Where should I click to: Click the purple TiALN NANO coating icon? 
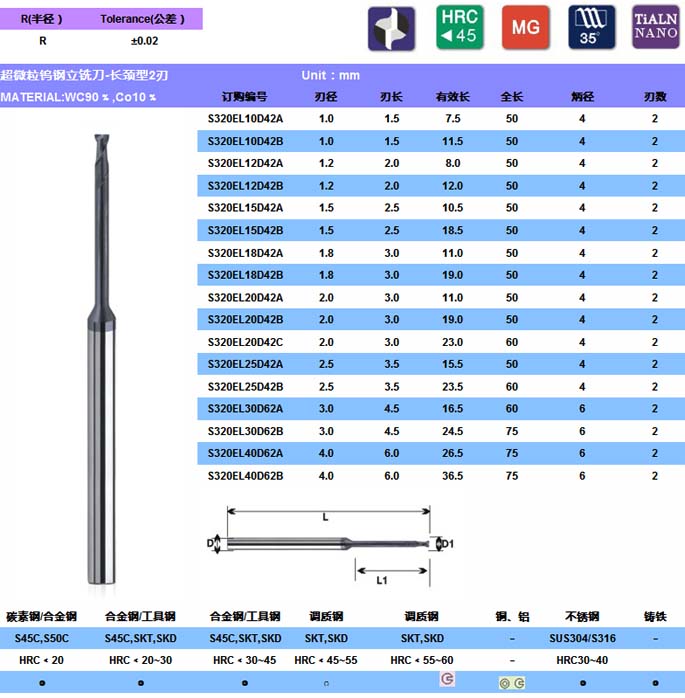coord(656,28)
